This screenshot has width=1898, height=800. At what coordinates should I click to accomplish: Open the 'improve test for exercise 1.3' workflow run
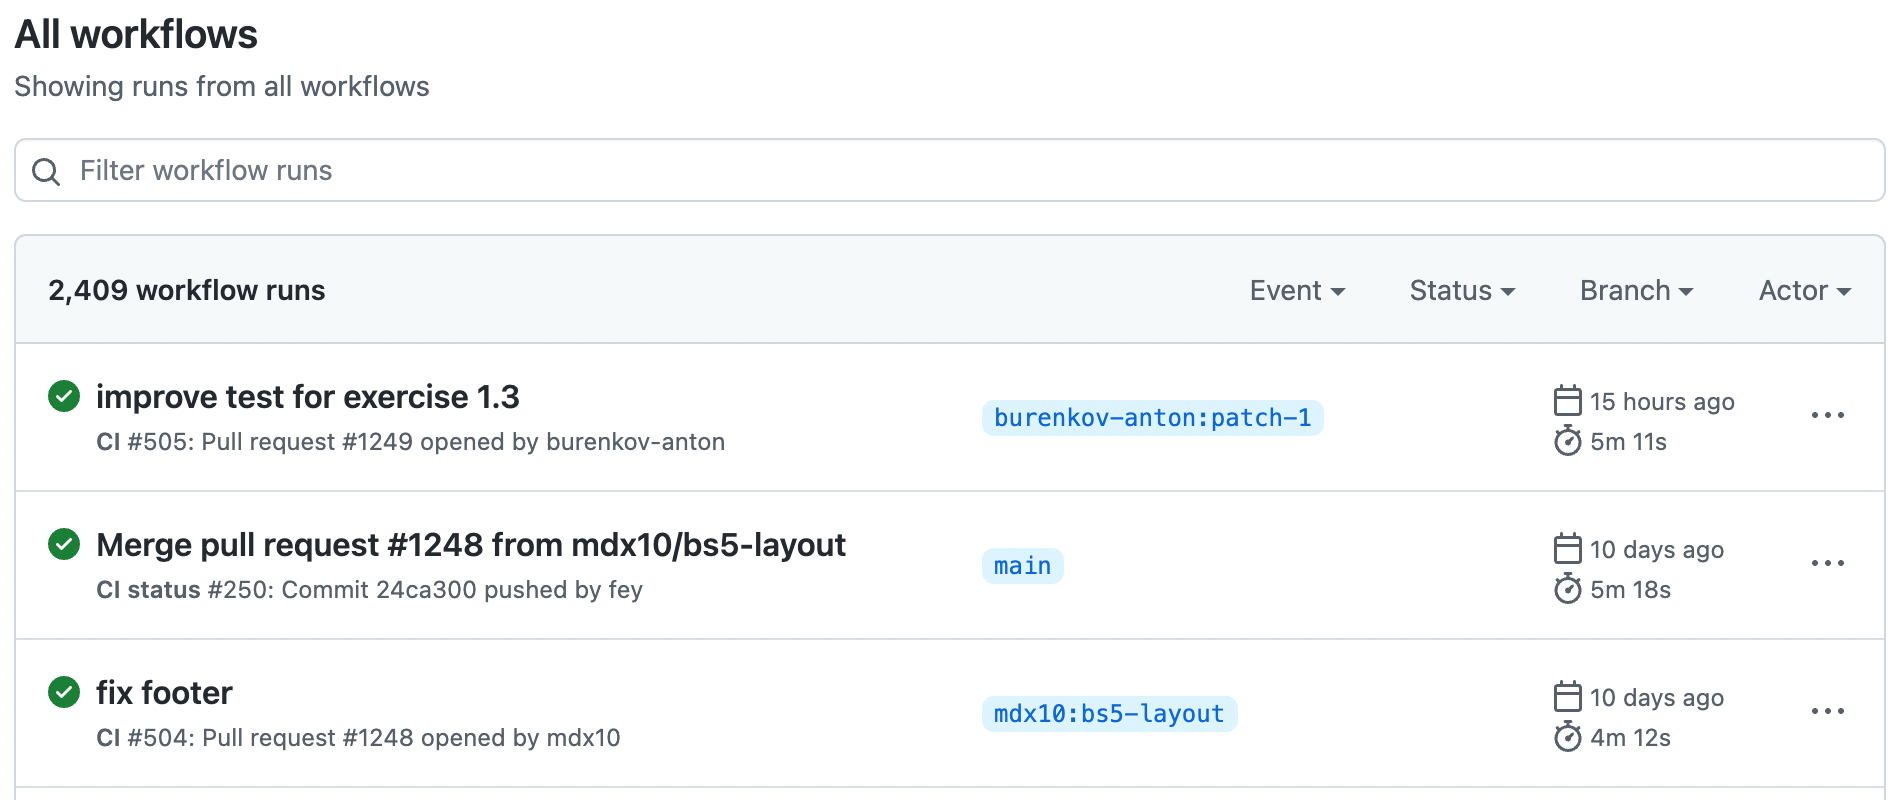click(307, 396)
